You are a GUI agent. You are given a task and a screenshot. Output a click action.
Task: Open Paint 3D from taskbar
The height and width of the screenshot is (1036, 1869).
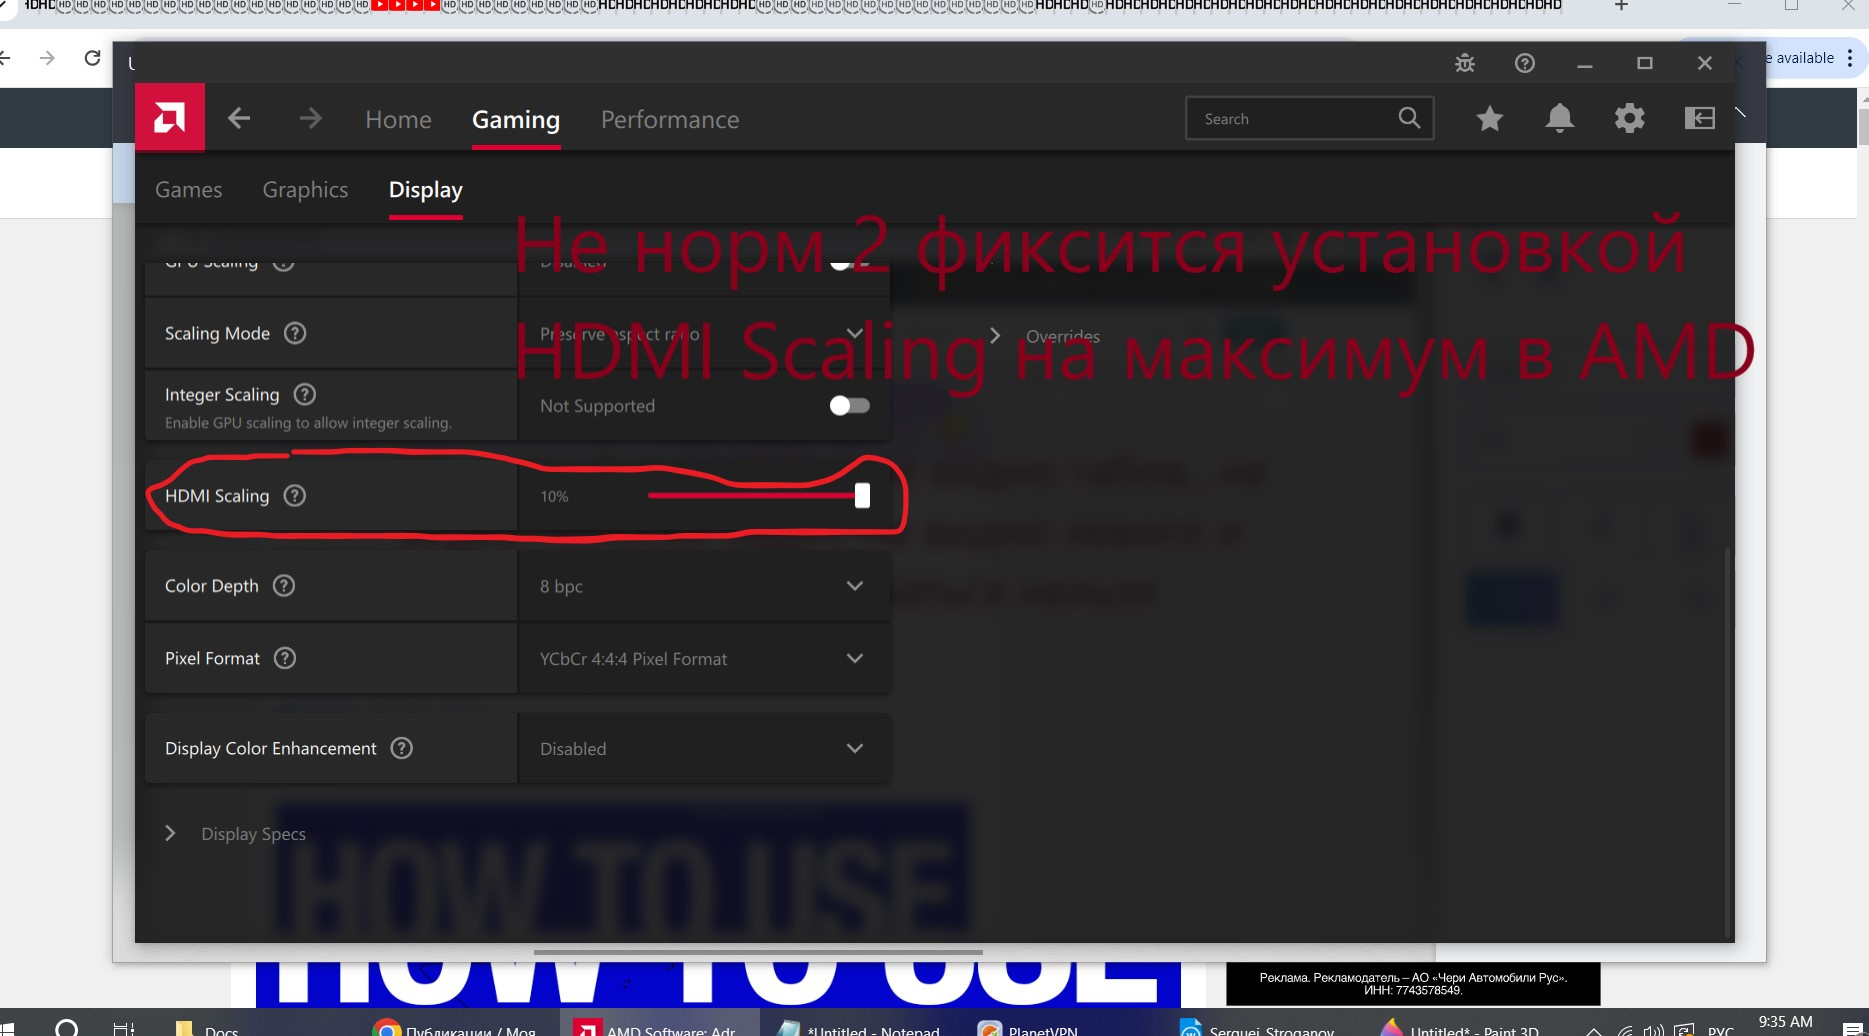click(x=1460, y=1027)
